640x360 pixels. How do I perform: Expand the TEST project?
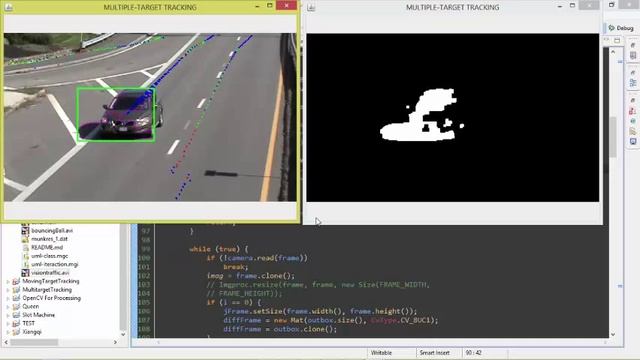(8, 324)
